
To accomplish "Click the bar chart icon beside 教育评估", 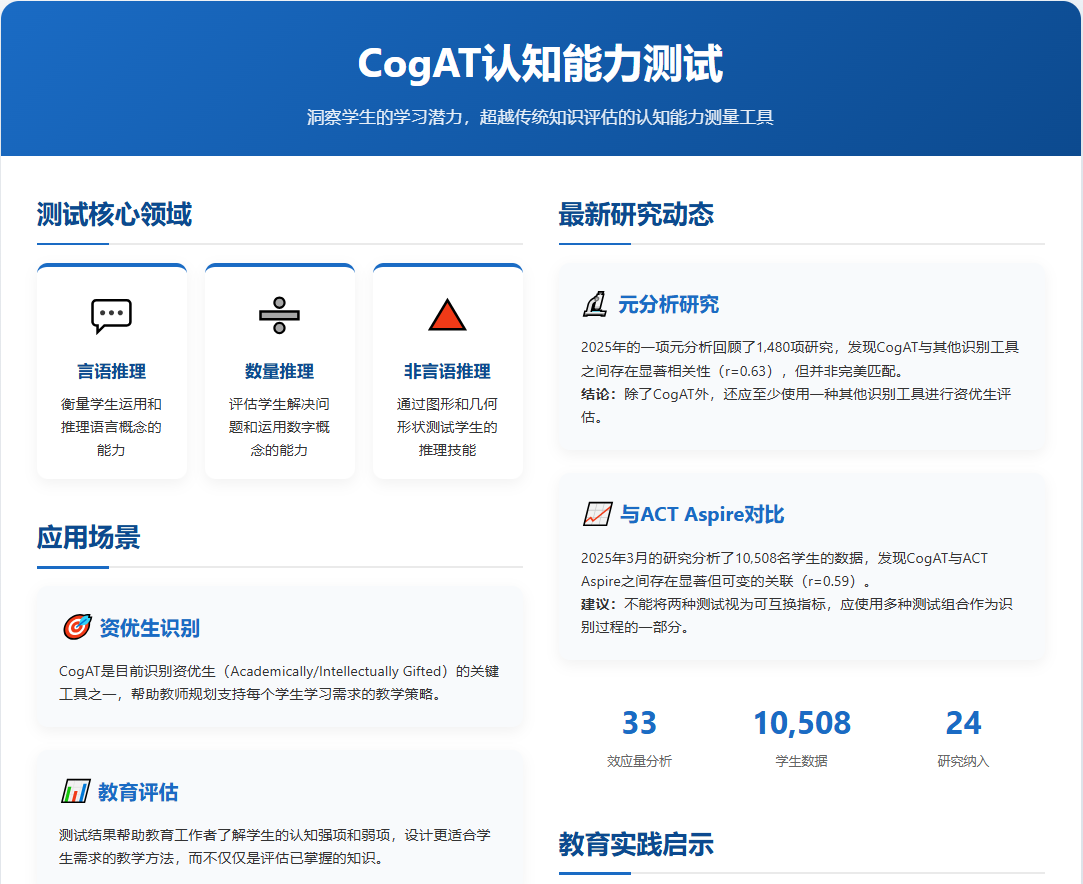I will point(75,792).
